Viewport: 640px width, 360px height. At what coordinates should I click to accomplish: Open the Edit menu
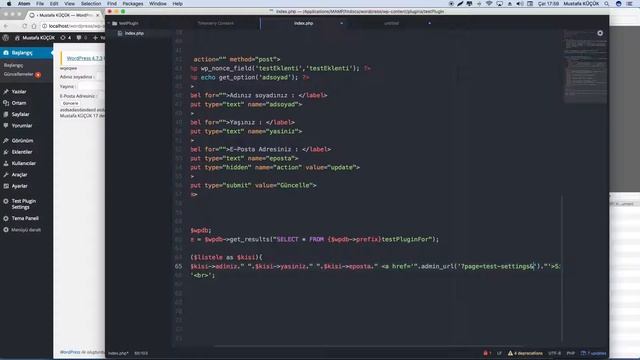coord(54,4)
